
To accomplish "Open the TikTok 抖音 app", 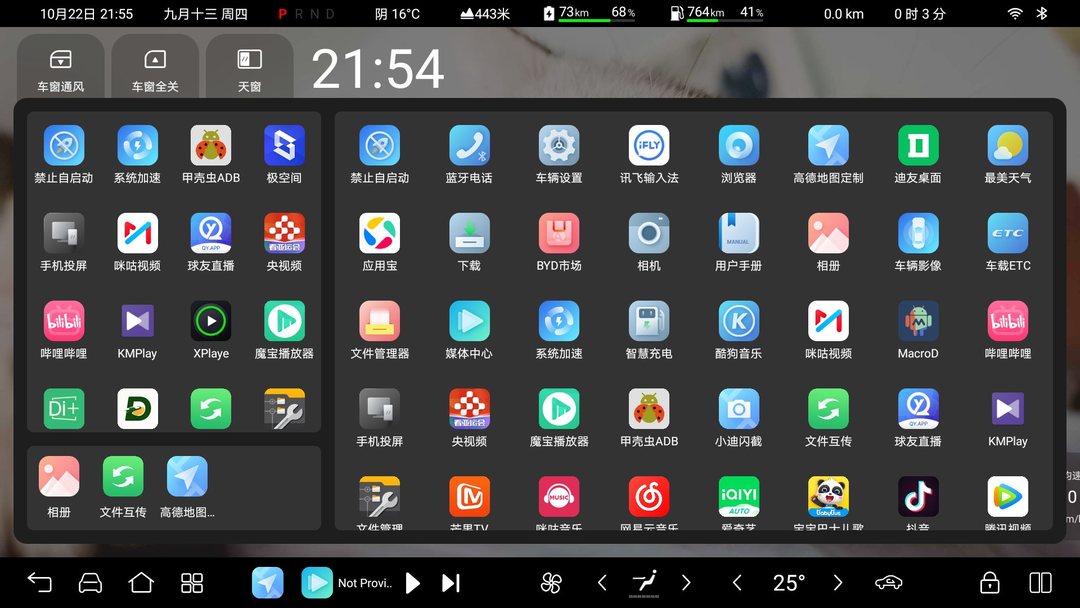I will click(918, 497).
